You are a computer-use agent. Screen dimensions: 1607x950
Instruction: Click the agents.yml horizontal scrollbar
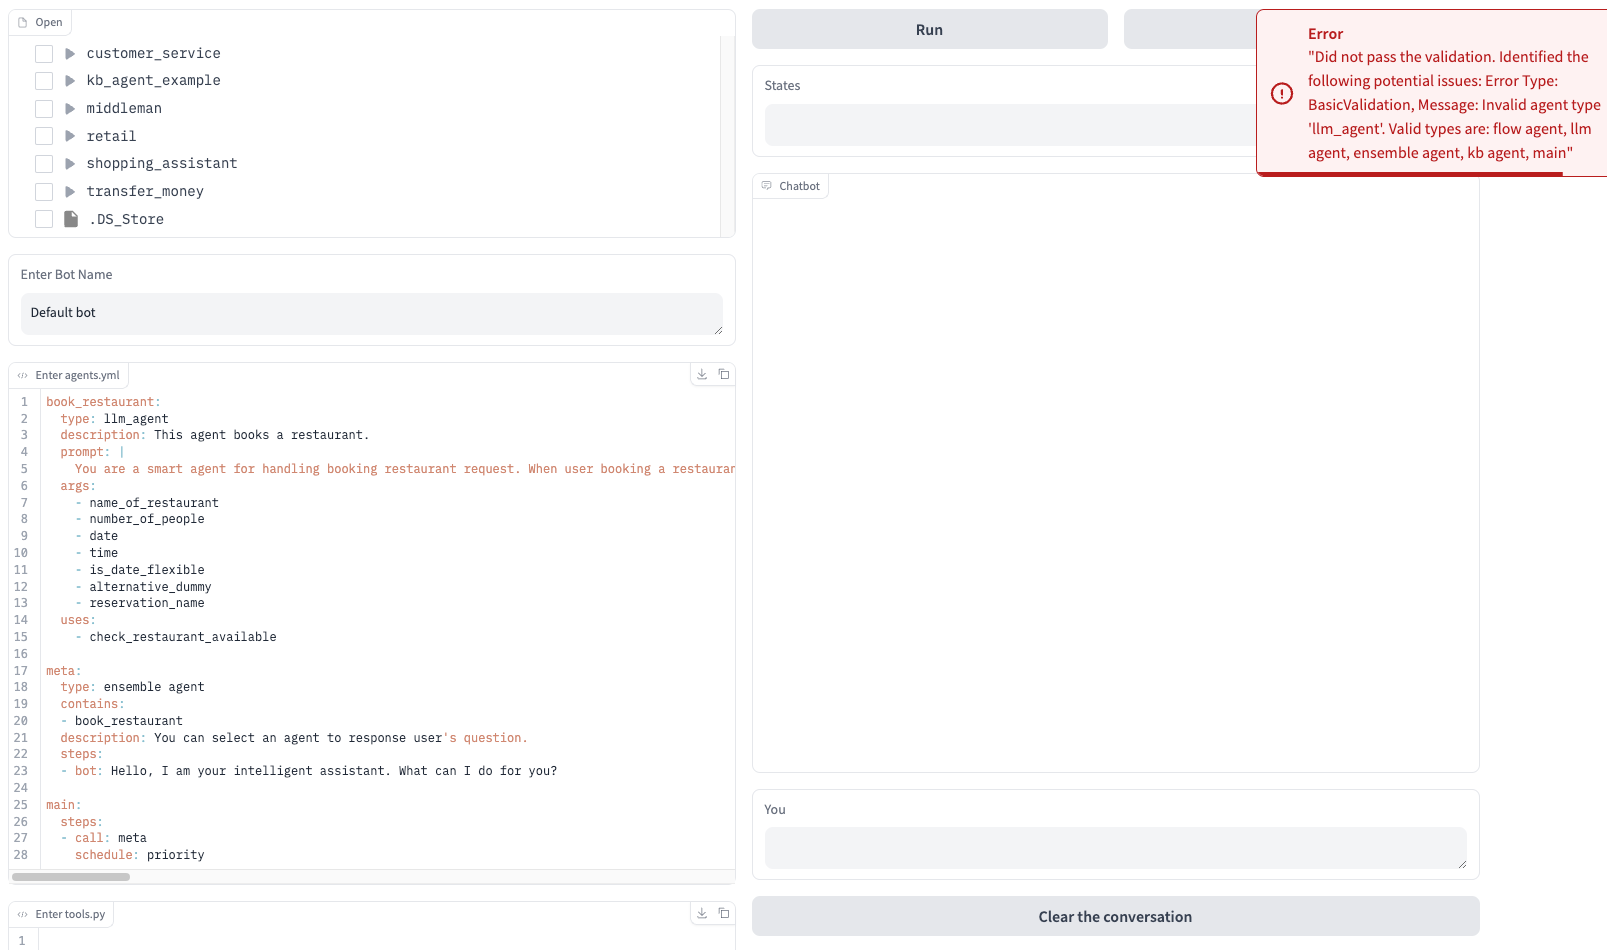click(71, 877)
